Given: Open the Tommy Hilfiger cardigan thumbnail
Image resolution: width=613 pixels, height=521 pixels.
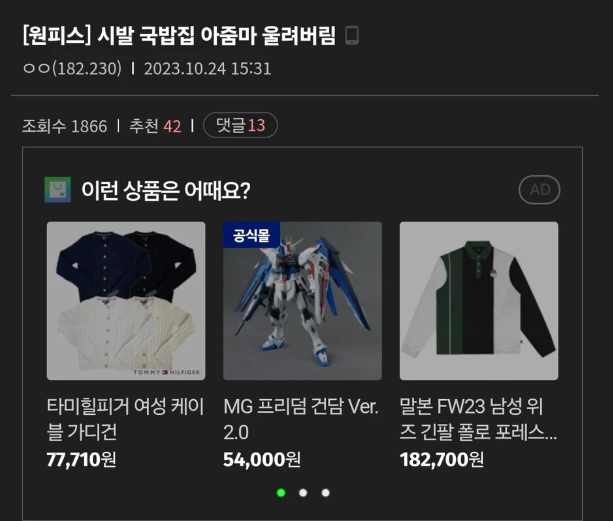Looking at the screenshot, I should coord(126,301).
